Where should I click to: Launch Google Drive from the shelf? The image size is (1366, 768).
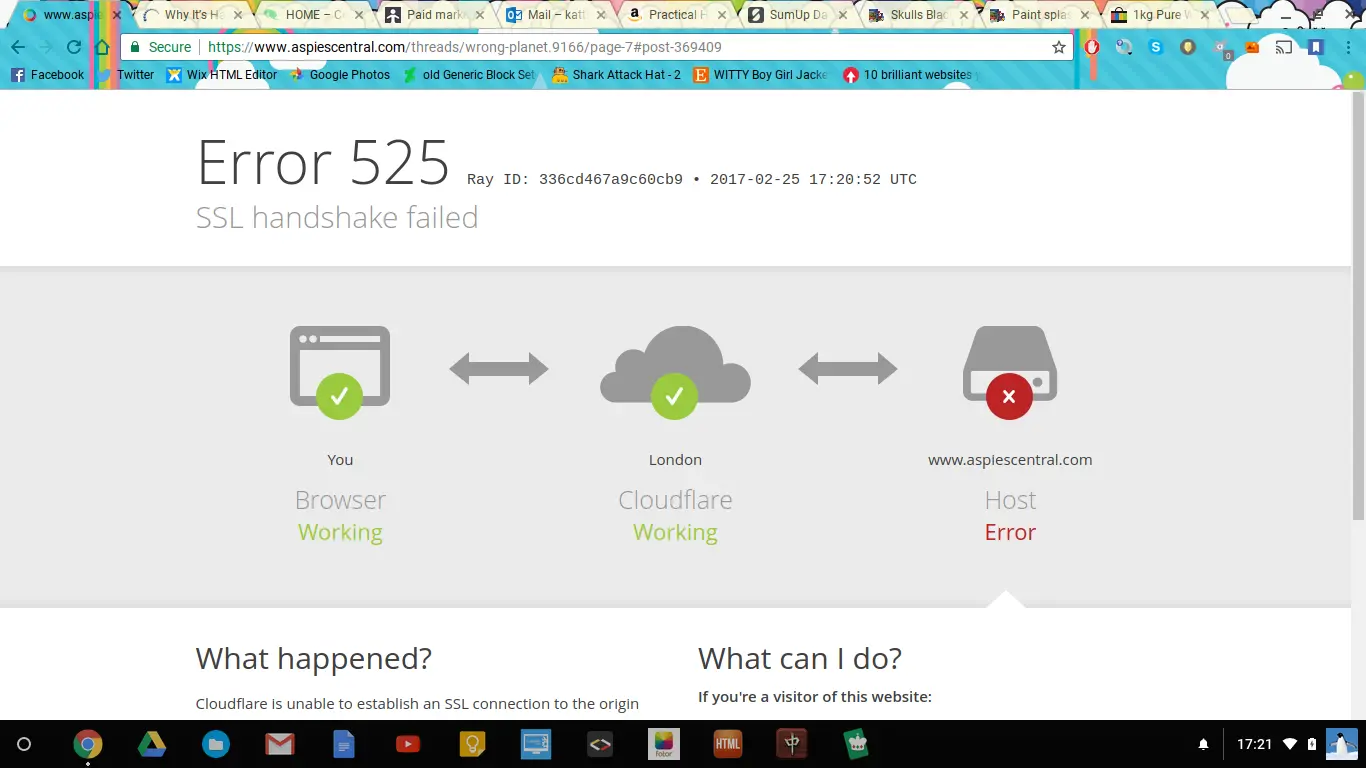152,744
